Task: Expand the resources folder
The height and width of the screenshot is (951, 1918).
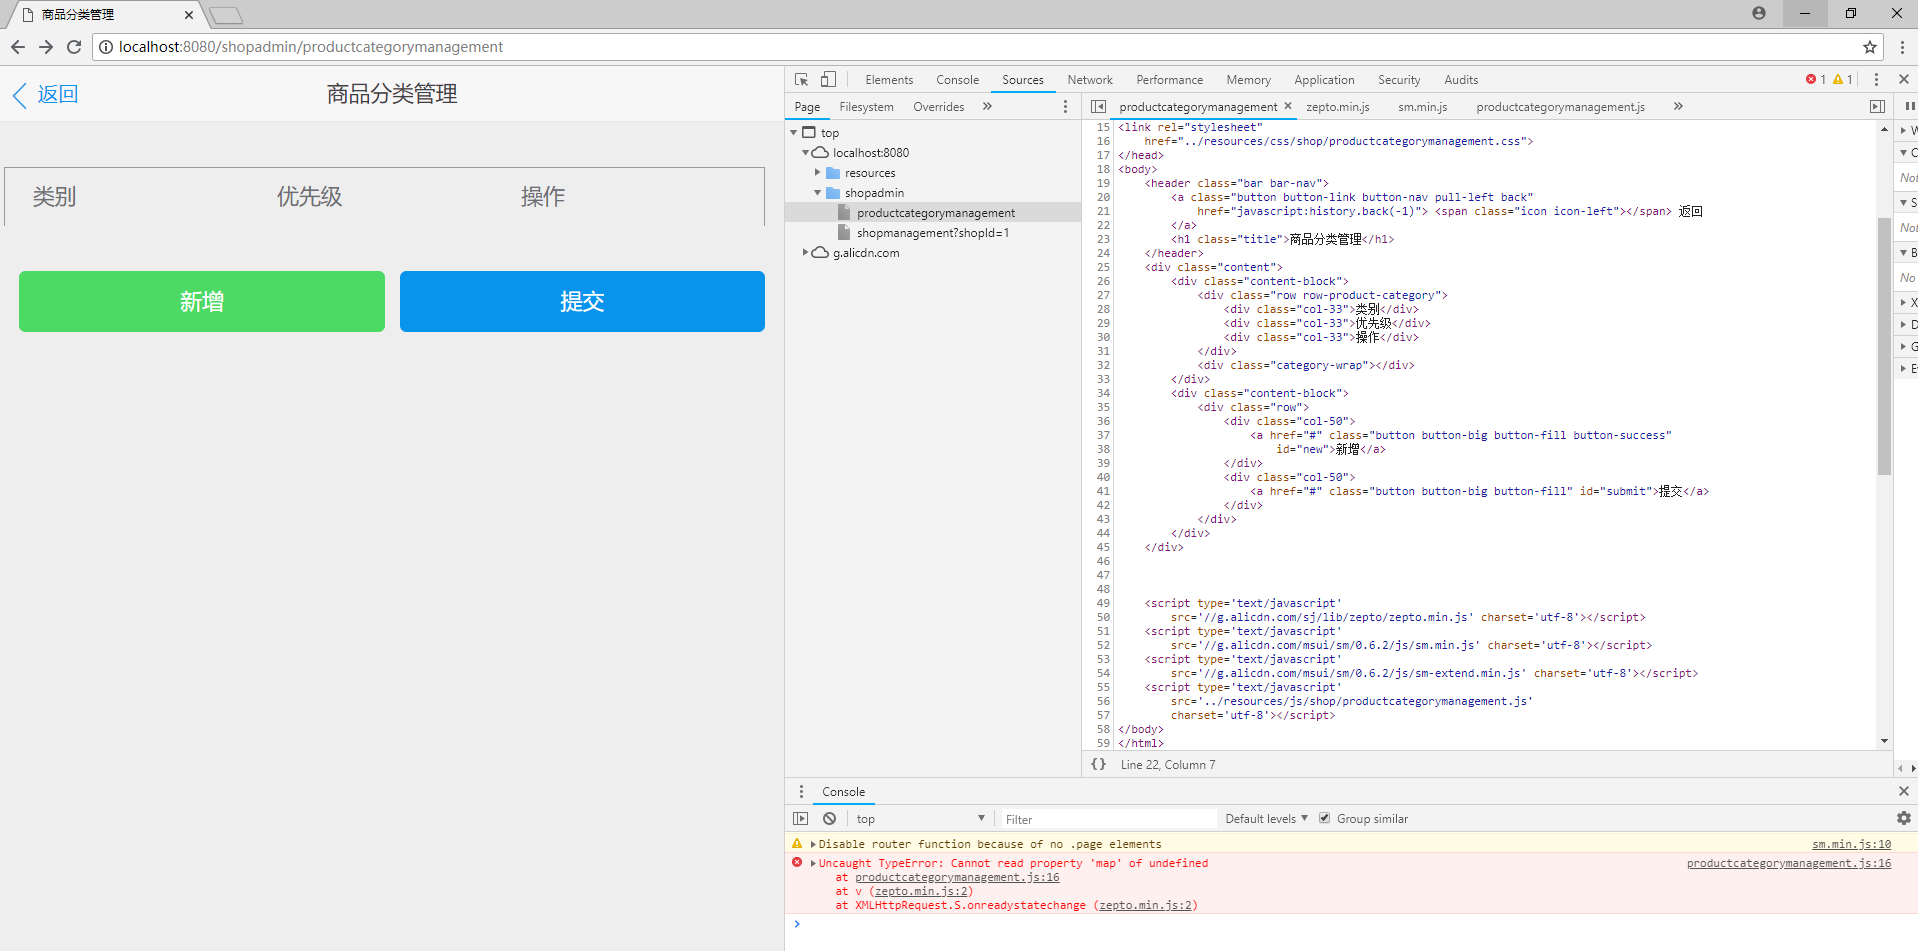Action: (x=817, y=173)
